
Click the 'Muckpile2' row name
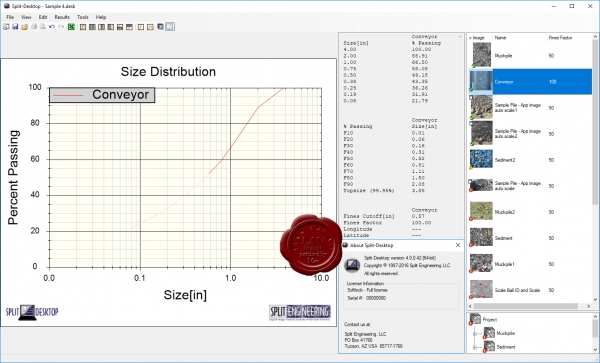tap(504, 212)
